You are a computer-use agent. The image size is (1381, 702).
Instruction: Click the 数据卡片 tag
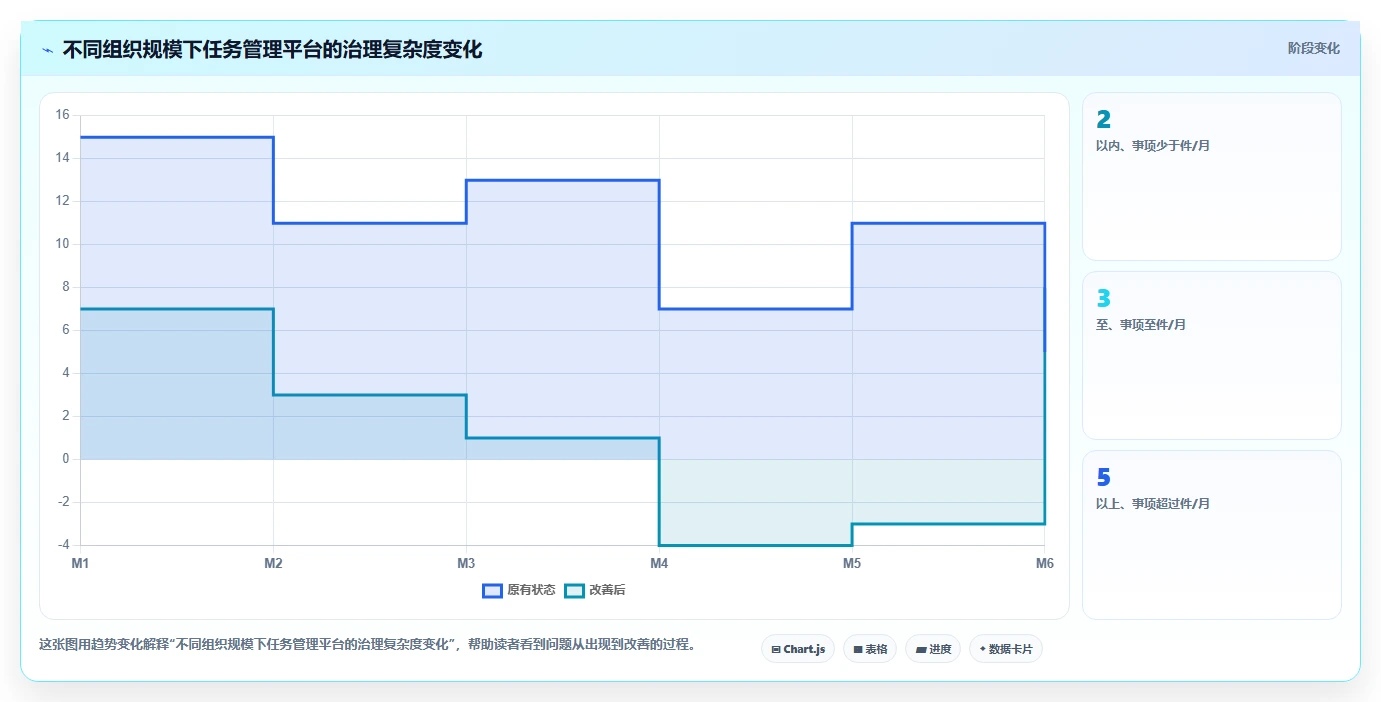coord(1006,649)
